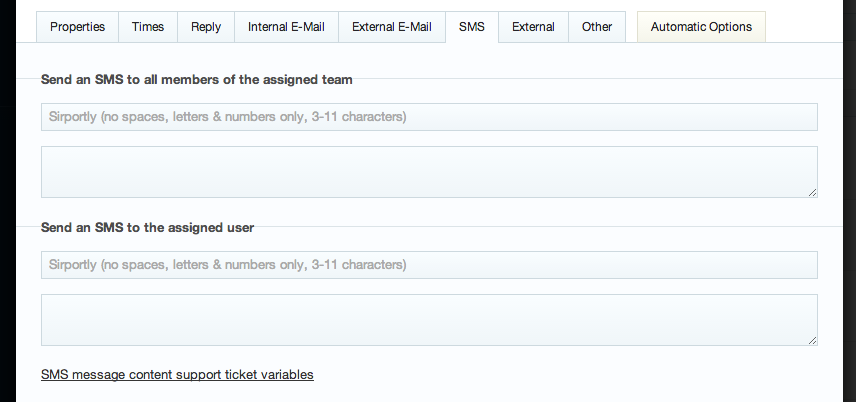856x402 pixels.
Task: Click the dark strip left of the dialog
Action: click(8, 218)
